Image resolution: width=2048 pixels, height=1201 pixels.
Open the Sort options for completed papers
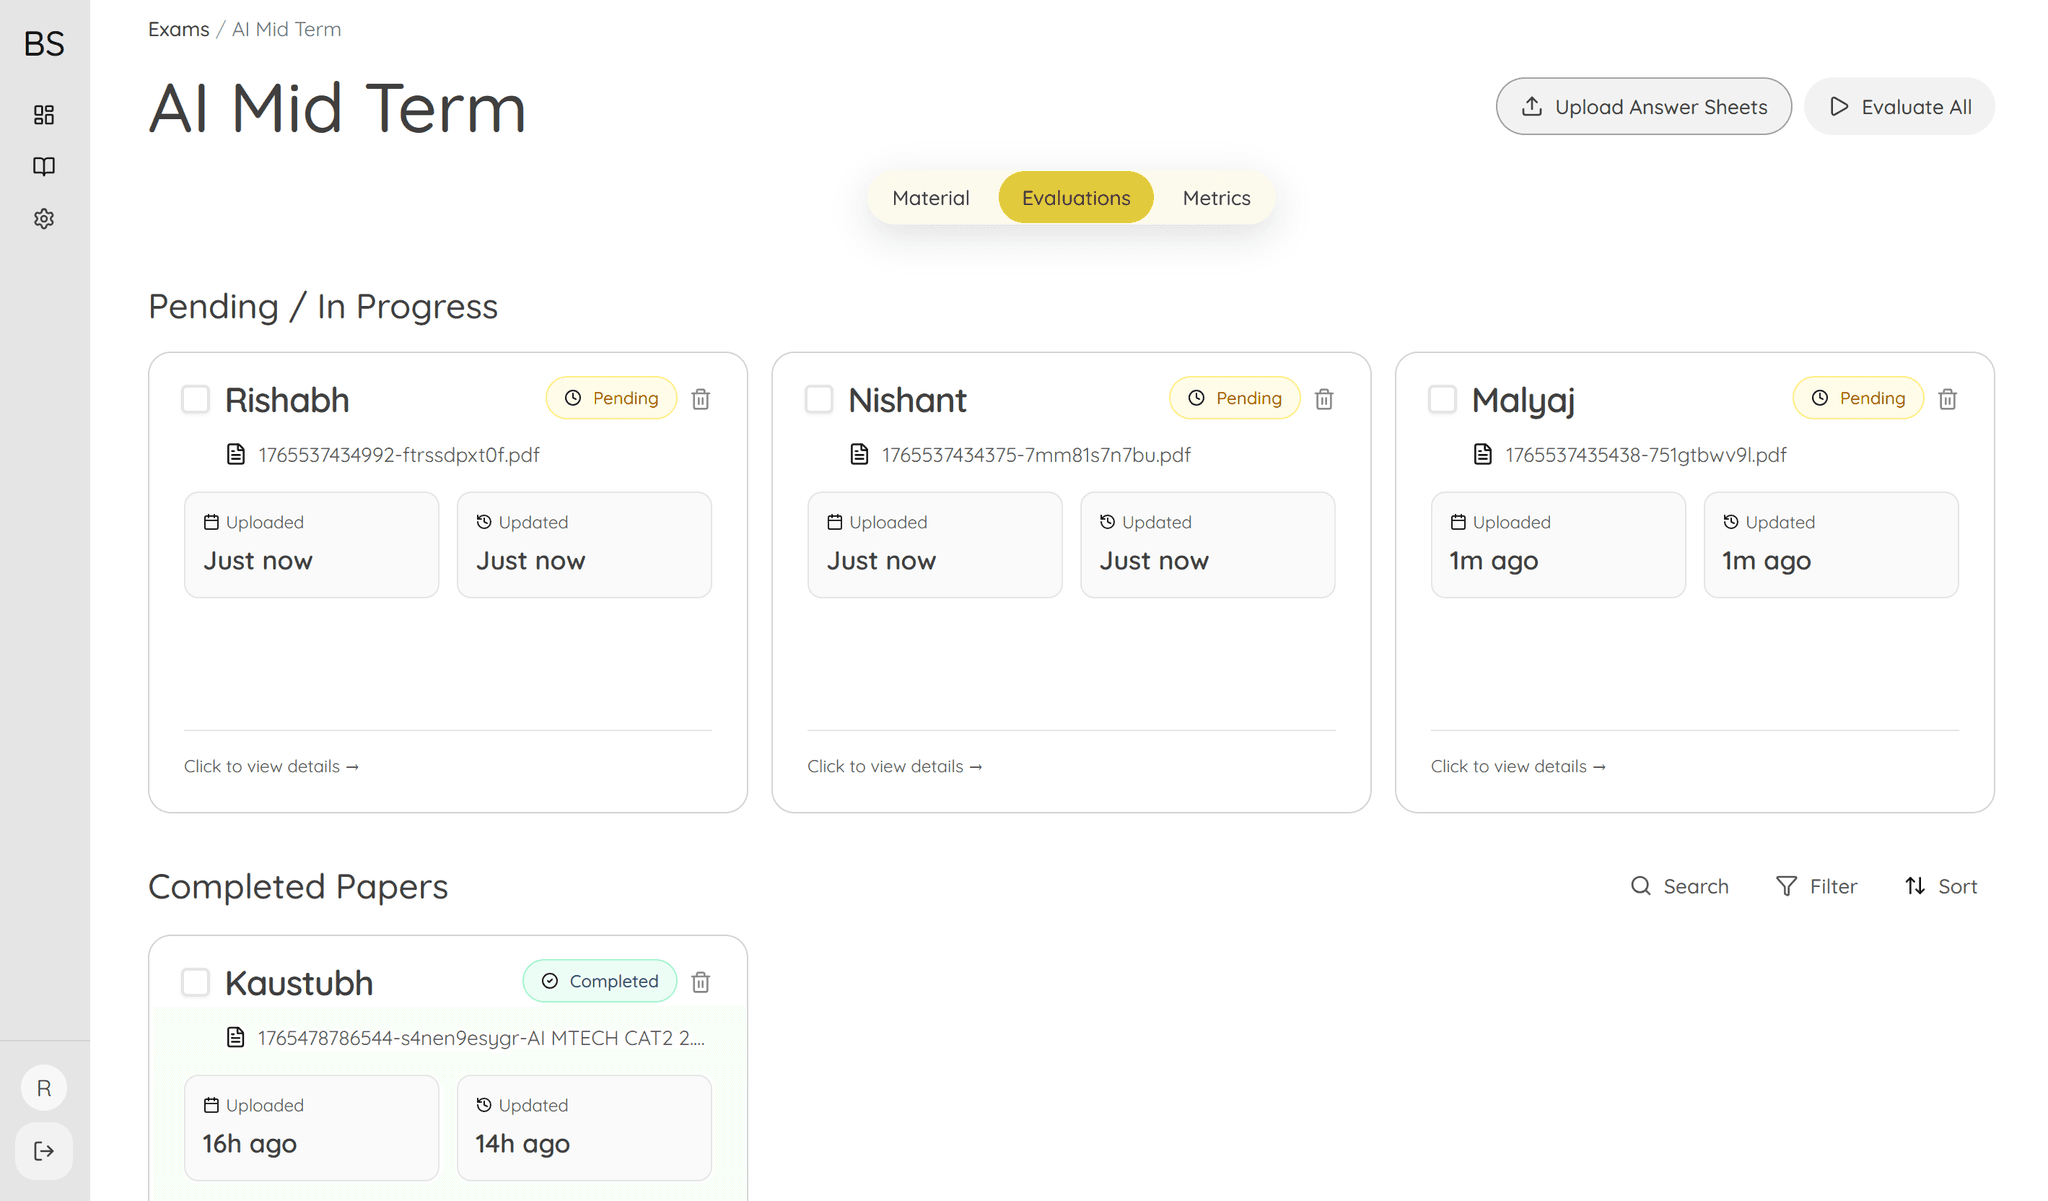coord(1941,886)
